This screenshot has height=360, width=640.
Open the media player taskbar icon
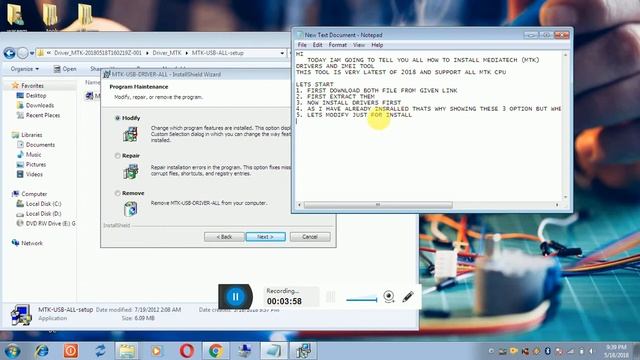coord(157,351)
